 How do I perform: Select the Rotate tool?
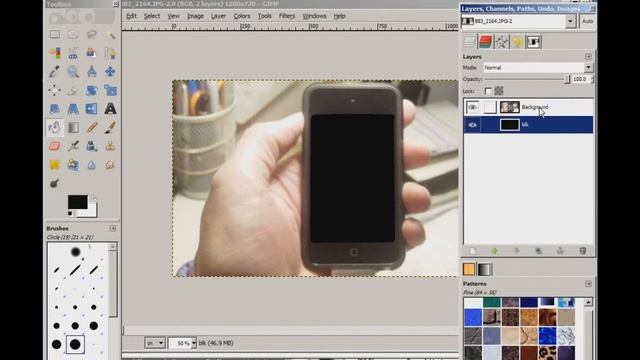click(91, 90)
